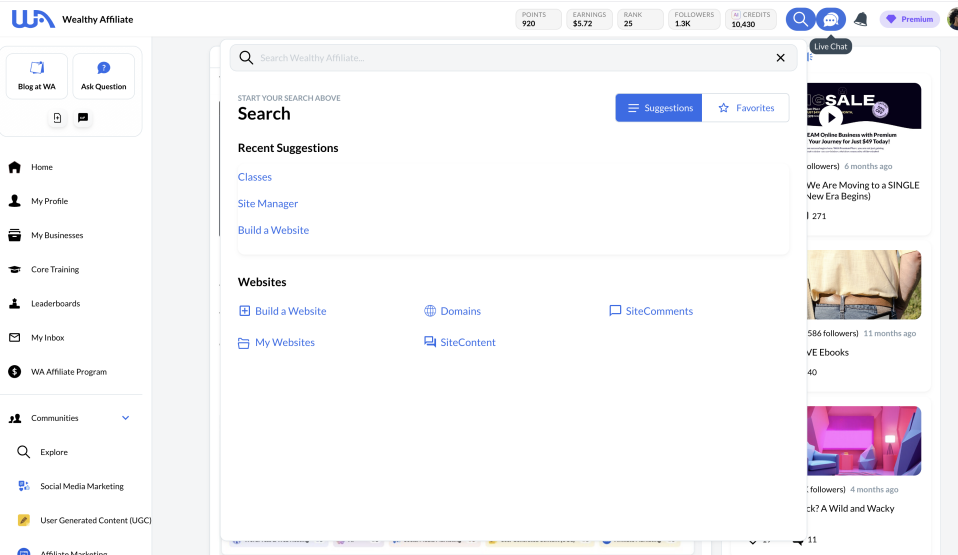This screenshot has height=555, width=958.
Task: Open the SiteComments link
Action: pos(659,311)
